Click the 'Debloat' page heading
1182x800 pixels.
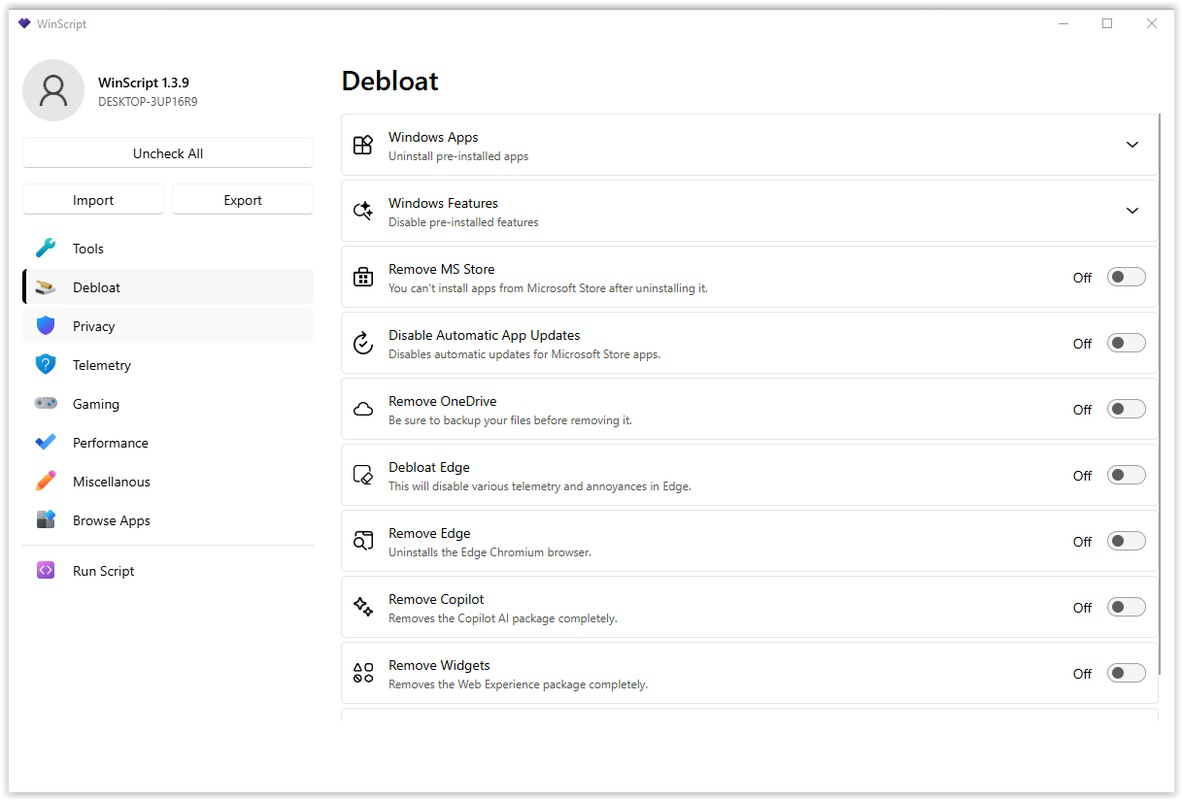pyautogui.click(x=390, y=81)
